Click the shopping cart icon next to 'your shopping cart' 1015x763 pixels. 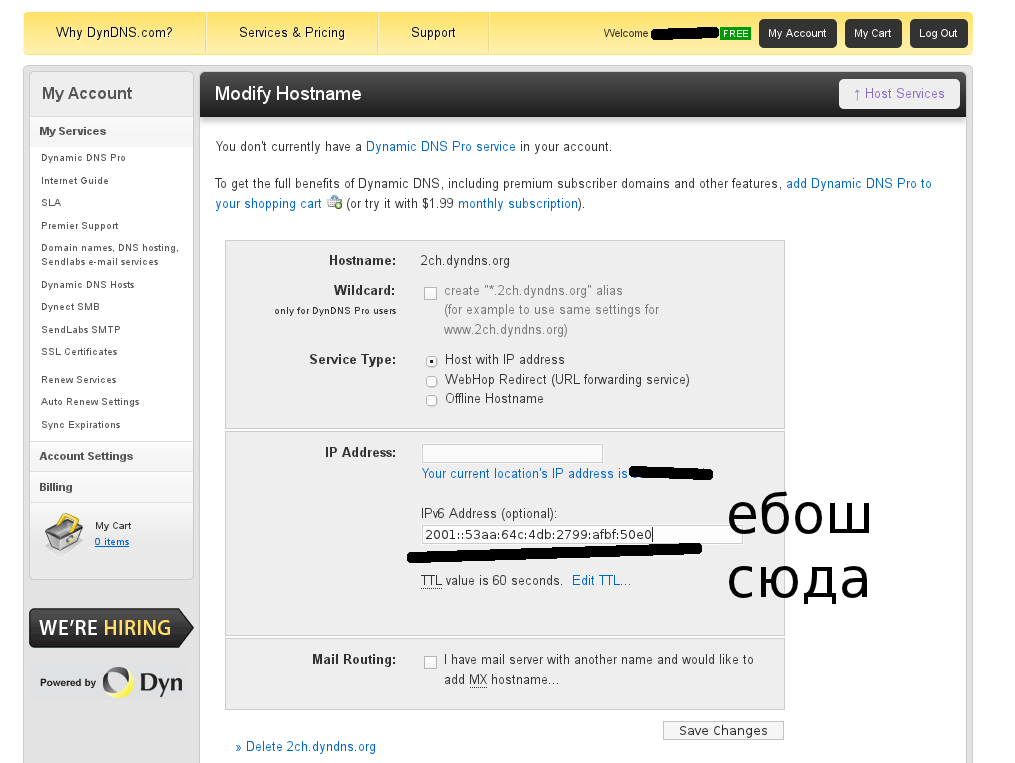pos(334,203)
